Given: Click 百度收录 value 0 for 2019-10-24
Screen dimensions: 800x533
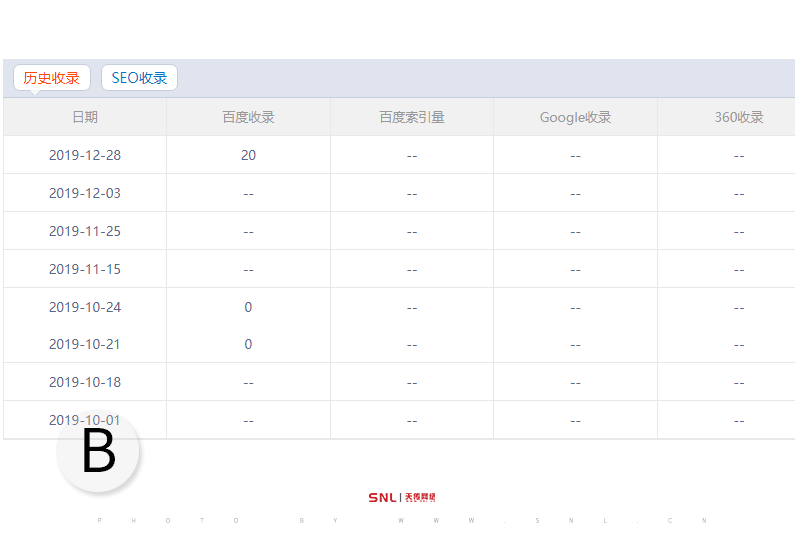Looking at the screenshot, I should pyautogui.click(x=248, y=307).
